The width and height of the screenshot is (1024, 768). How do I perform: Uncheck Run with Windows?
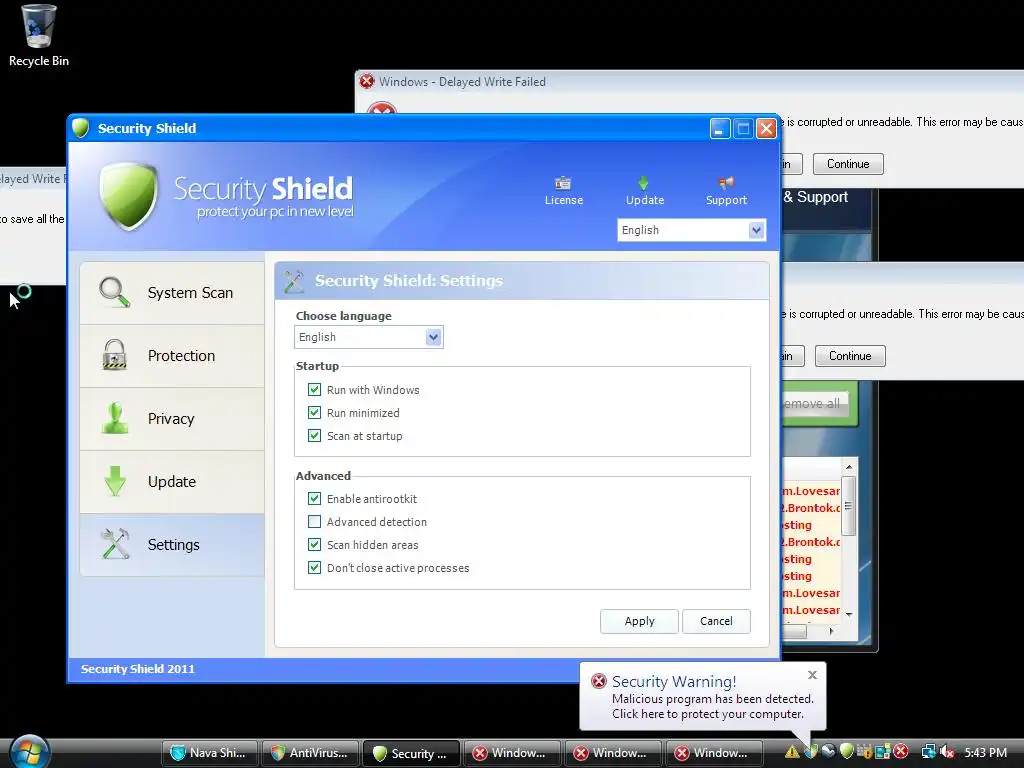[314, 390]
